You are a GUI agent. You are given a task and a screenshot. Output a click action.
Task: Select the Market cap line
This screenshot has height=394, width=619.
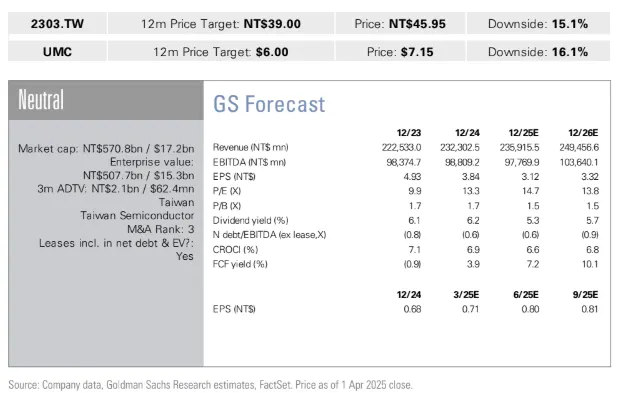point(106,149)
